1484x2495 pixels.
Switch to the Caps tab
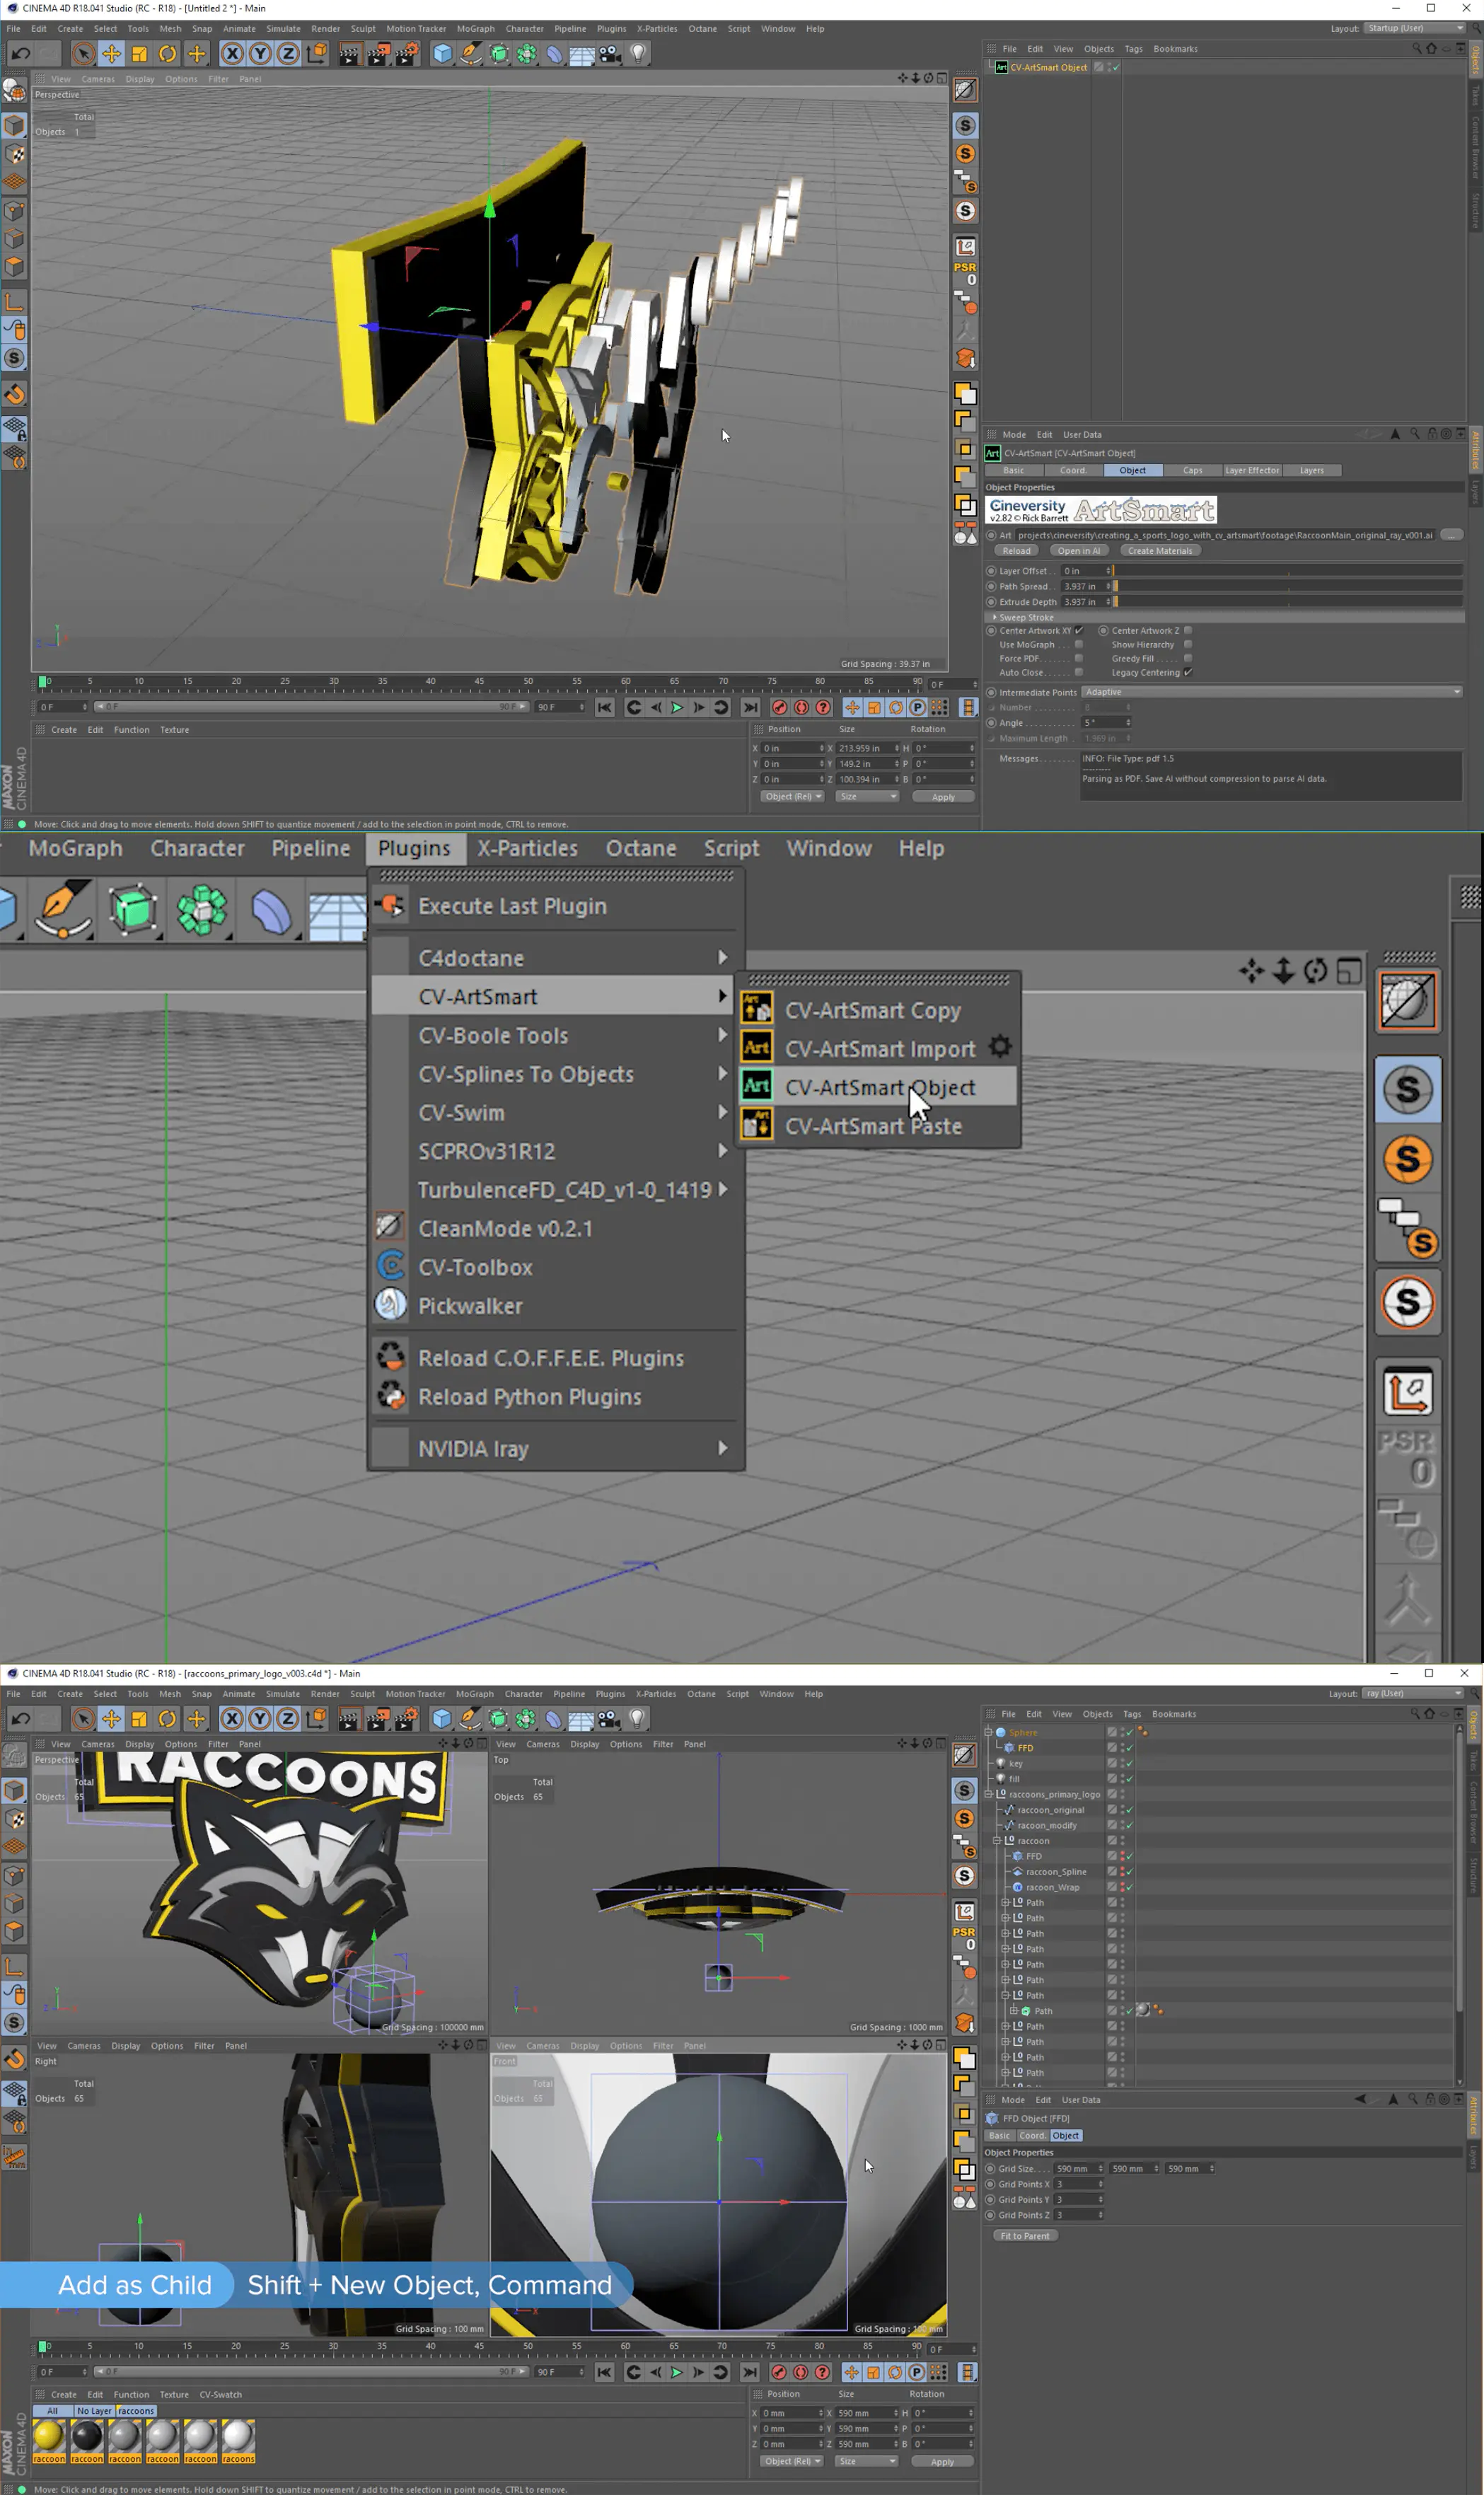1192,470
